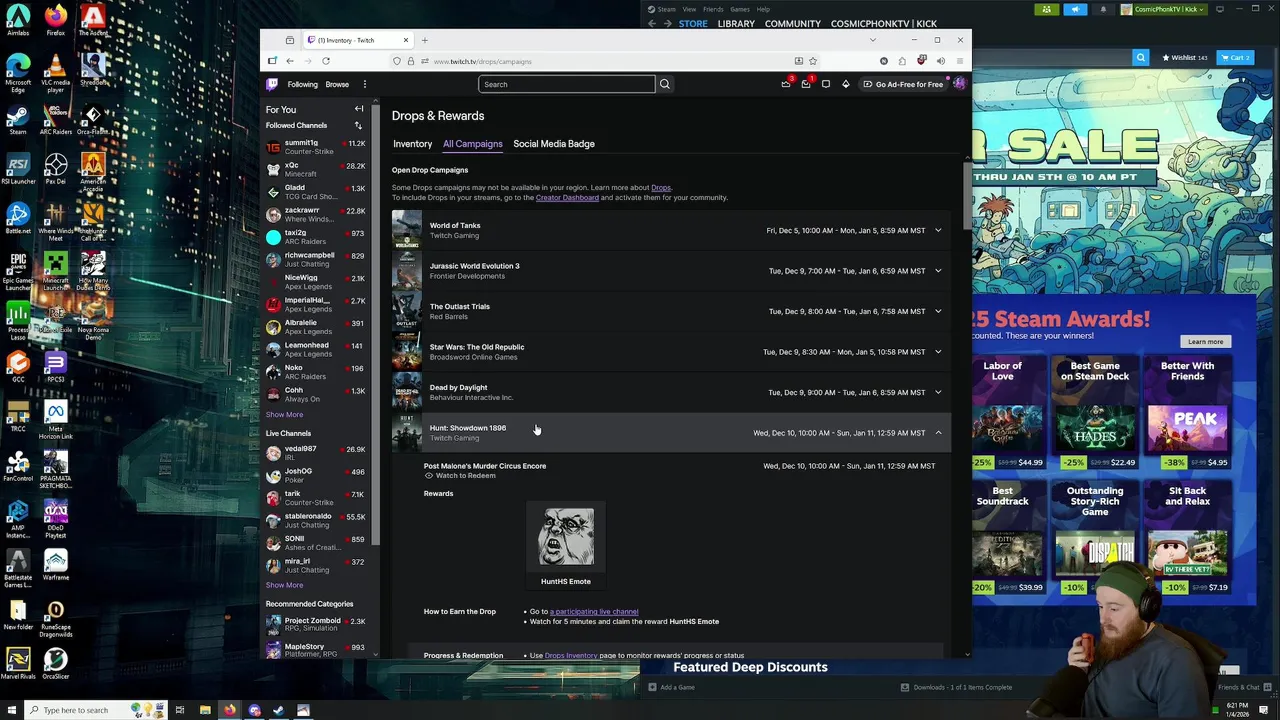Click Steam blue announcements megaphone button
Image resolution: width=1280 pixels, height=720 pixels.
[x=1076, y=9]
